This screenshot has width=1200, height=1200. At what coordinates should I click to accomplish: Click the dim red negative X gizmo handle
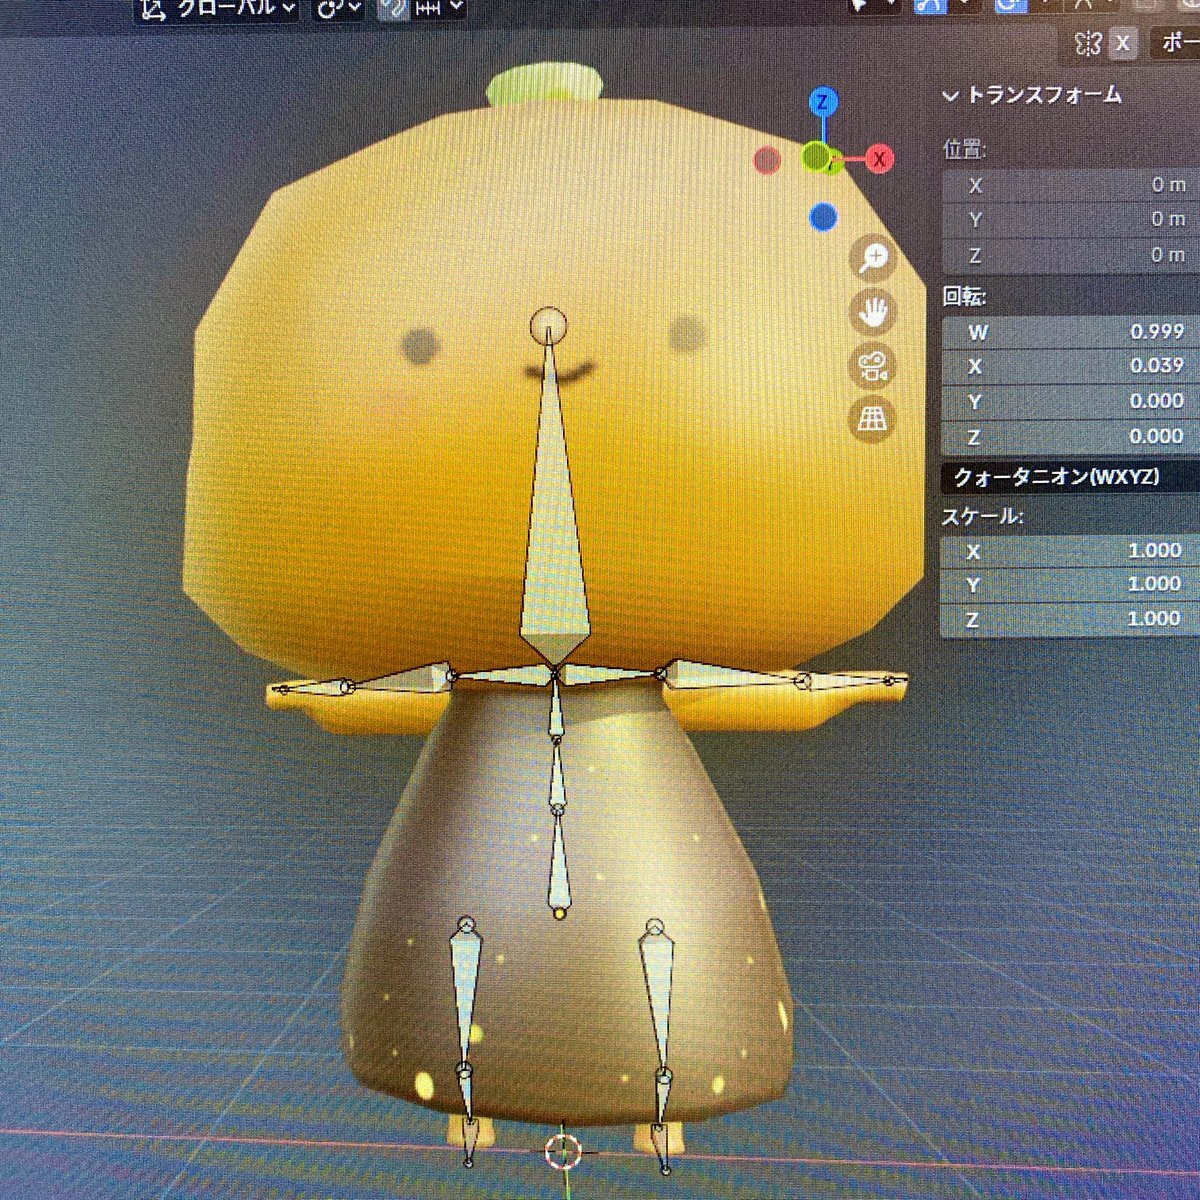click(x=767, y=160)
